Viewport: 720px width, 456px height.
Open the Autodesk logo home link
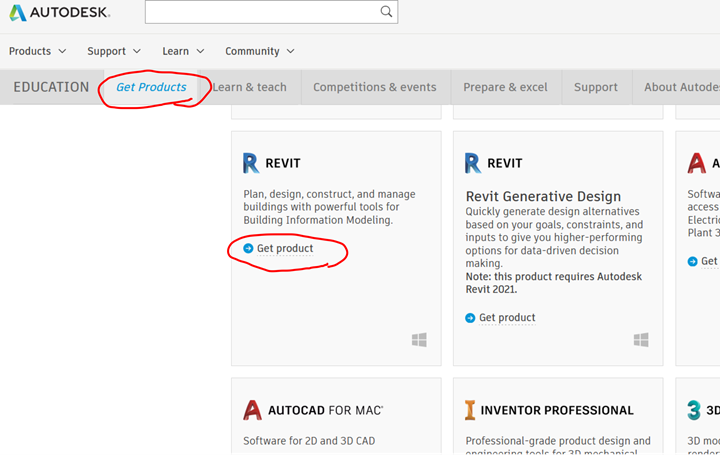(x=60, y=12)
